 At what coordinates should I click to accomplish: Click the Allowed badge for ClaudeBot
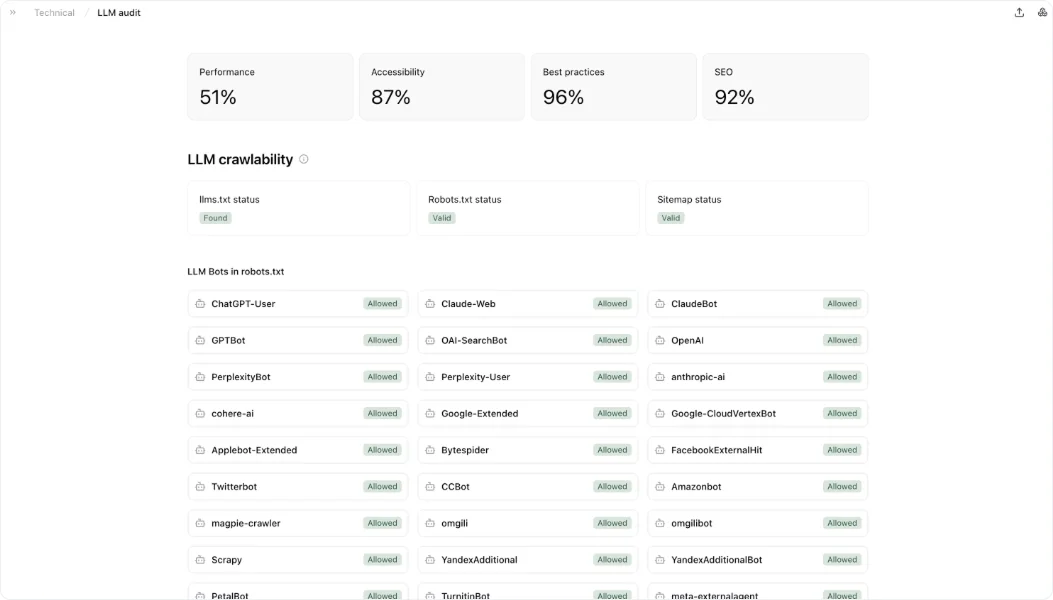842,304
